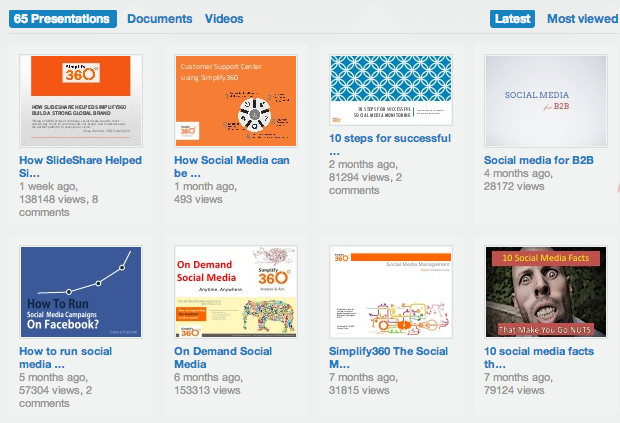Viewport: 620px width, 423px height.
Task: Open the Social Media Management thumbnail
Action: [391, 292]
